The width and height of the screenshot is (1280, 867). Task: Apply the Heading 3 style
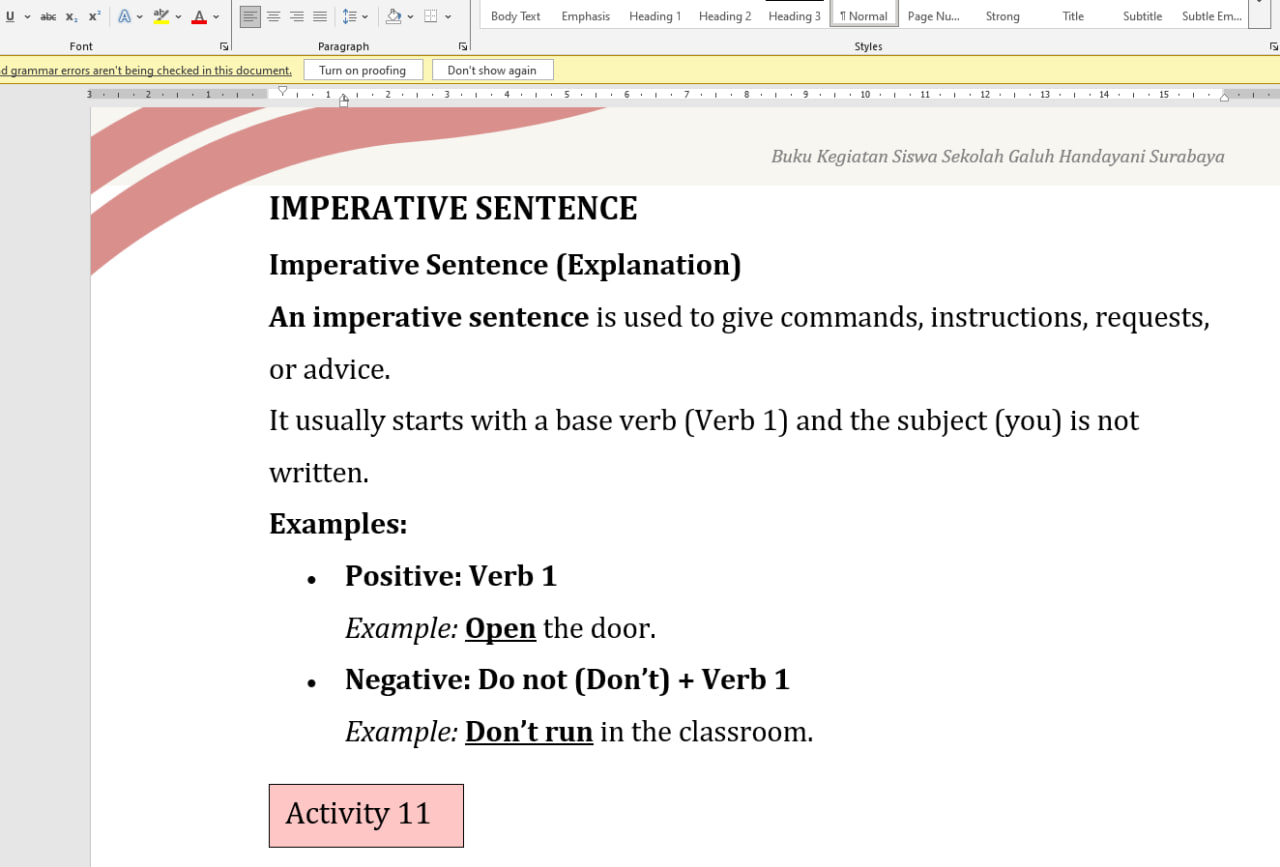coord(795,15)
